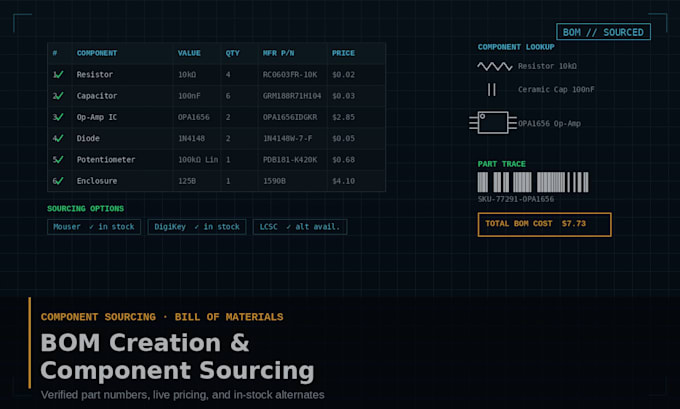Click the MFR P/N column header
Image resolution: width=680 pixels, height=409 pixels.
(x=278, y=53)
